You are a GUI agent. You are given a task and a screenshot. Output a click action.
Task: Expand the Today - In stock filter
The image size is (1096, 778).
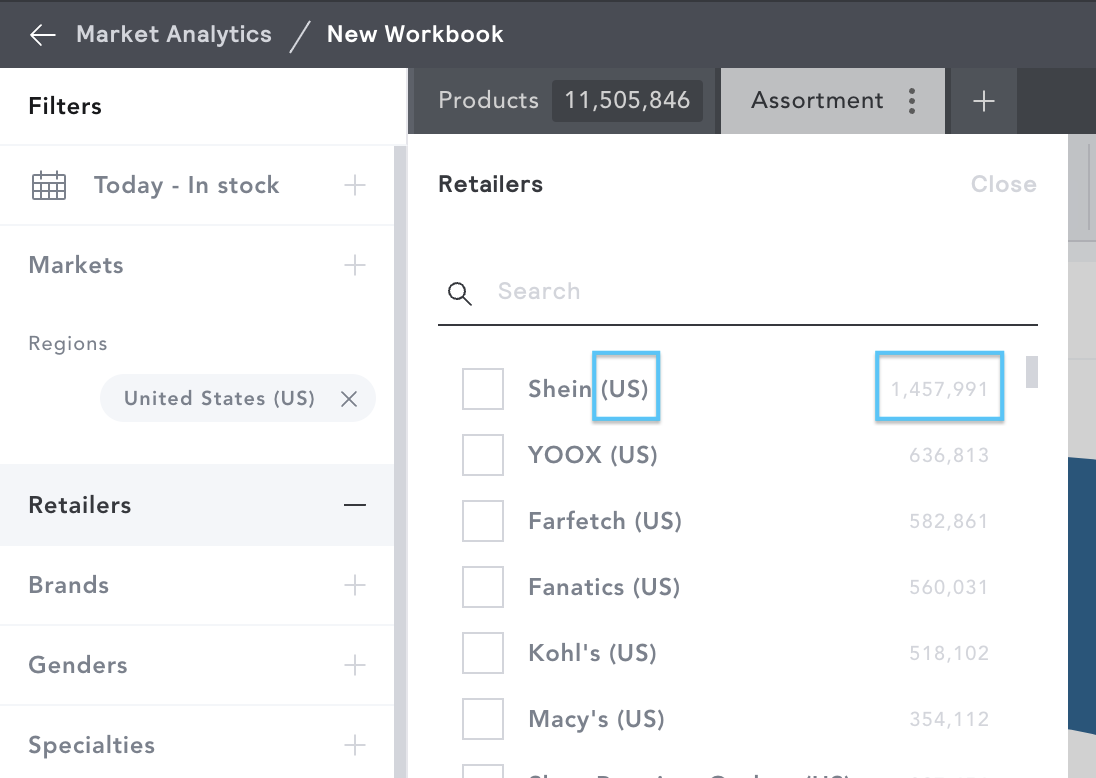(355, 185)
